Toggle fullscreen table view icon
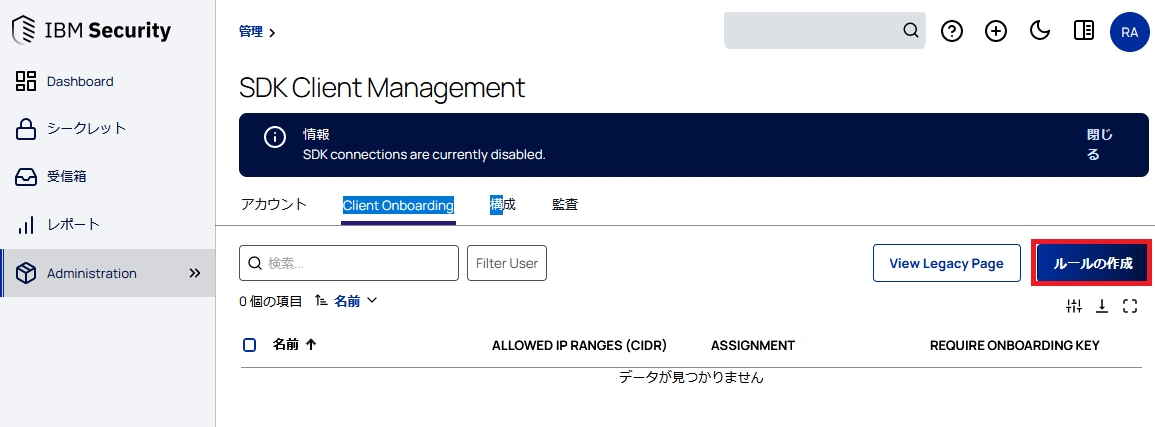 click(x=1130, y=306)
